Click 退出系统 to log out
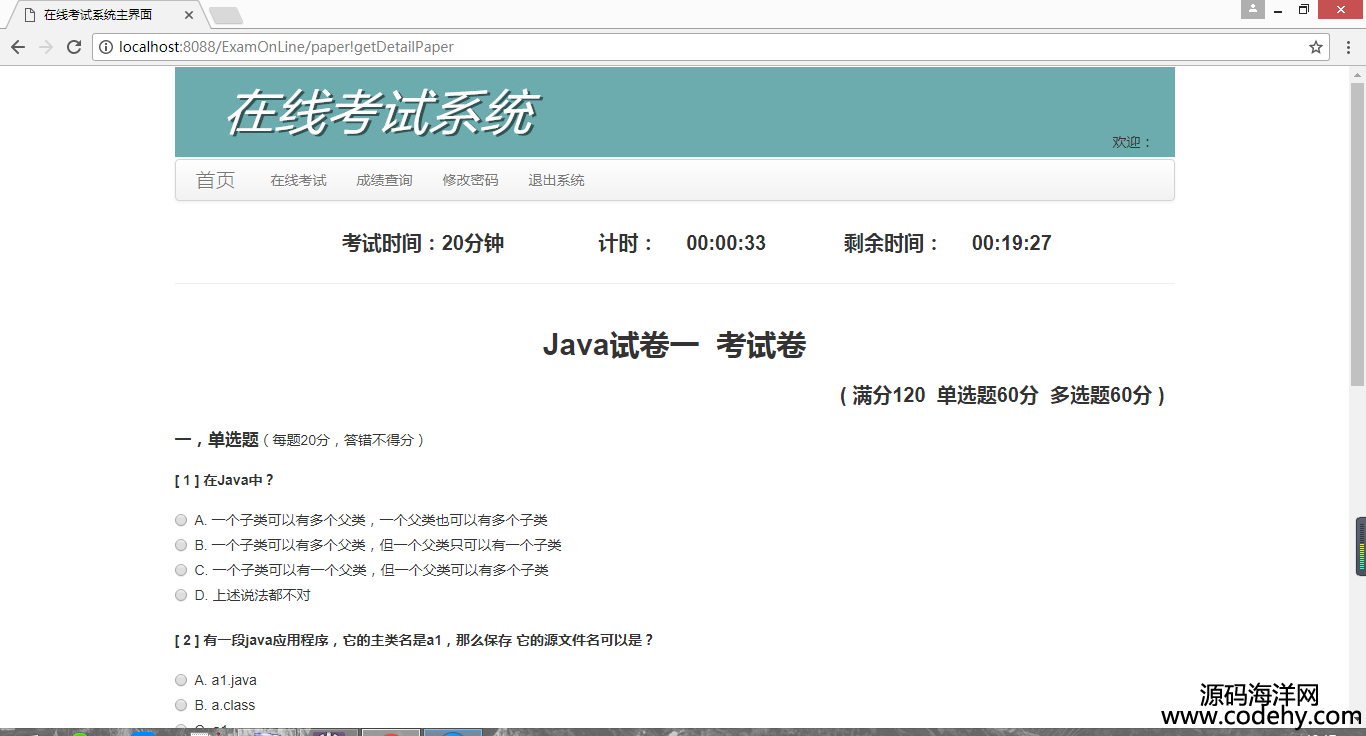The width and height of the screenshot is (1366, 736). pyautogui.click(x=556, y=180)
